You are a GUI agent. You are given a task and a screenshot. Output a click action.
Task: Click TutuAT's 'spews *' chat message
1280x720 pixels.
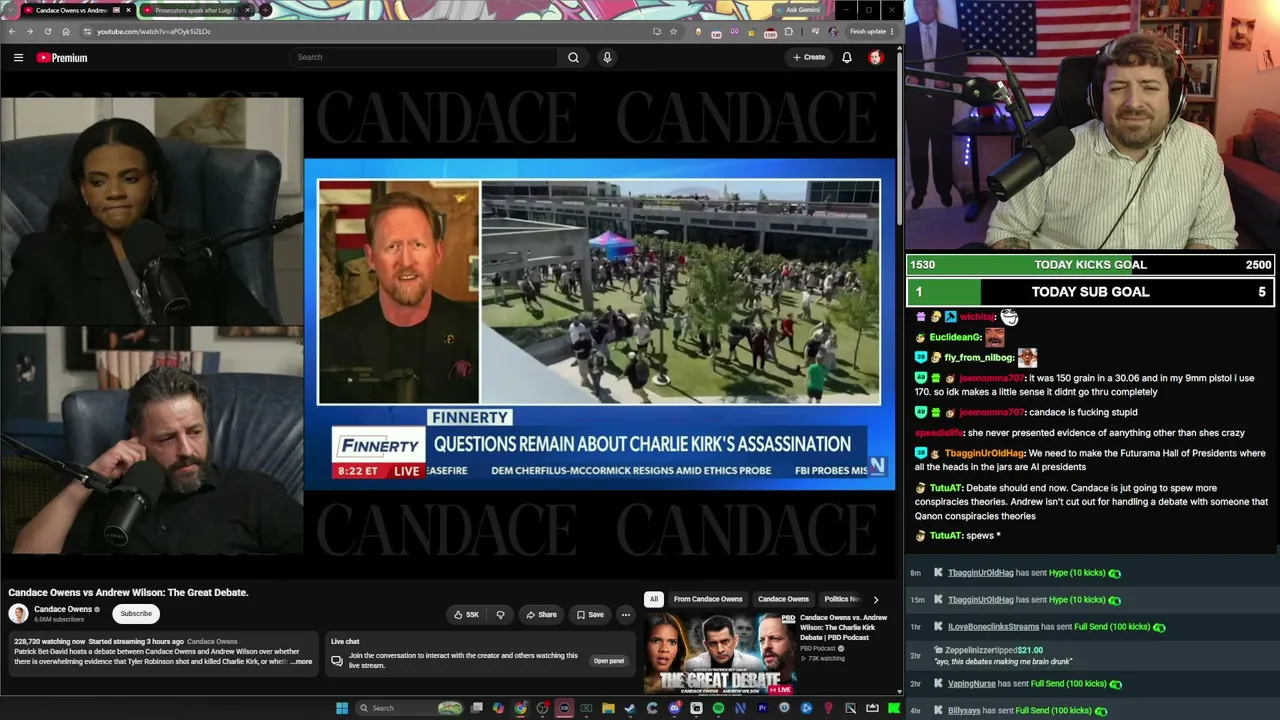(984, 536)
